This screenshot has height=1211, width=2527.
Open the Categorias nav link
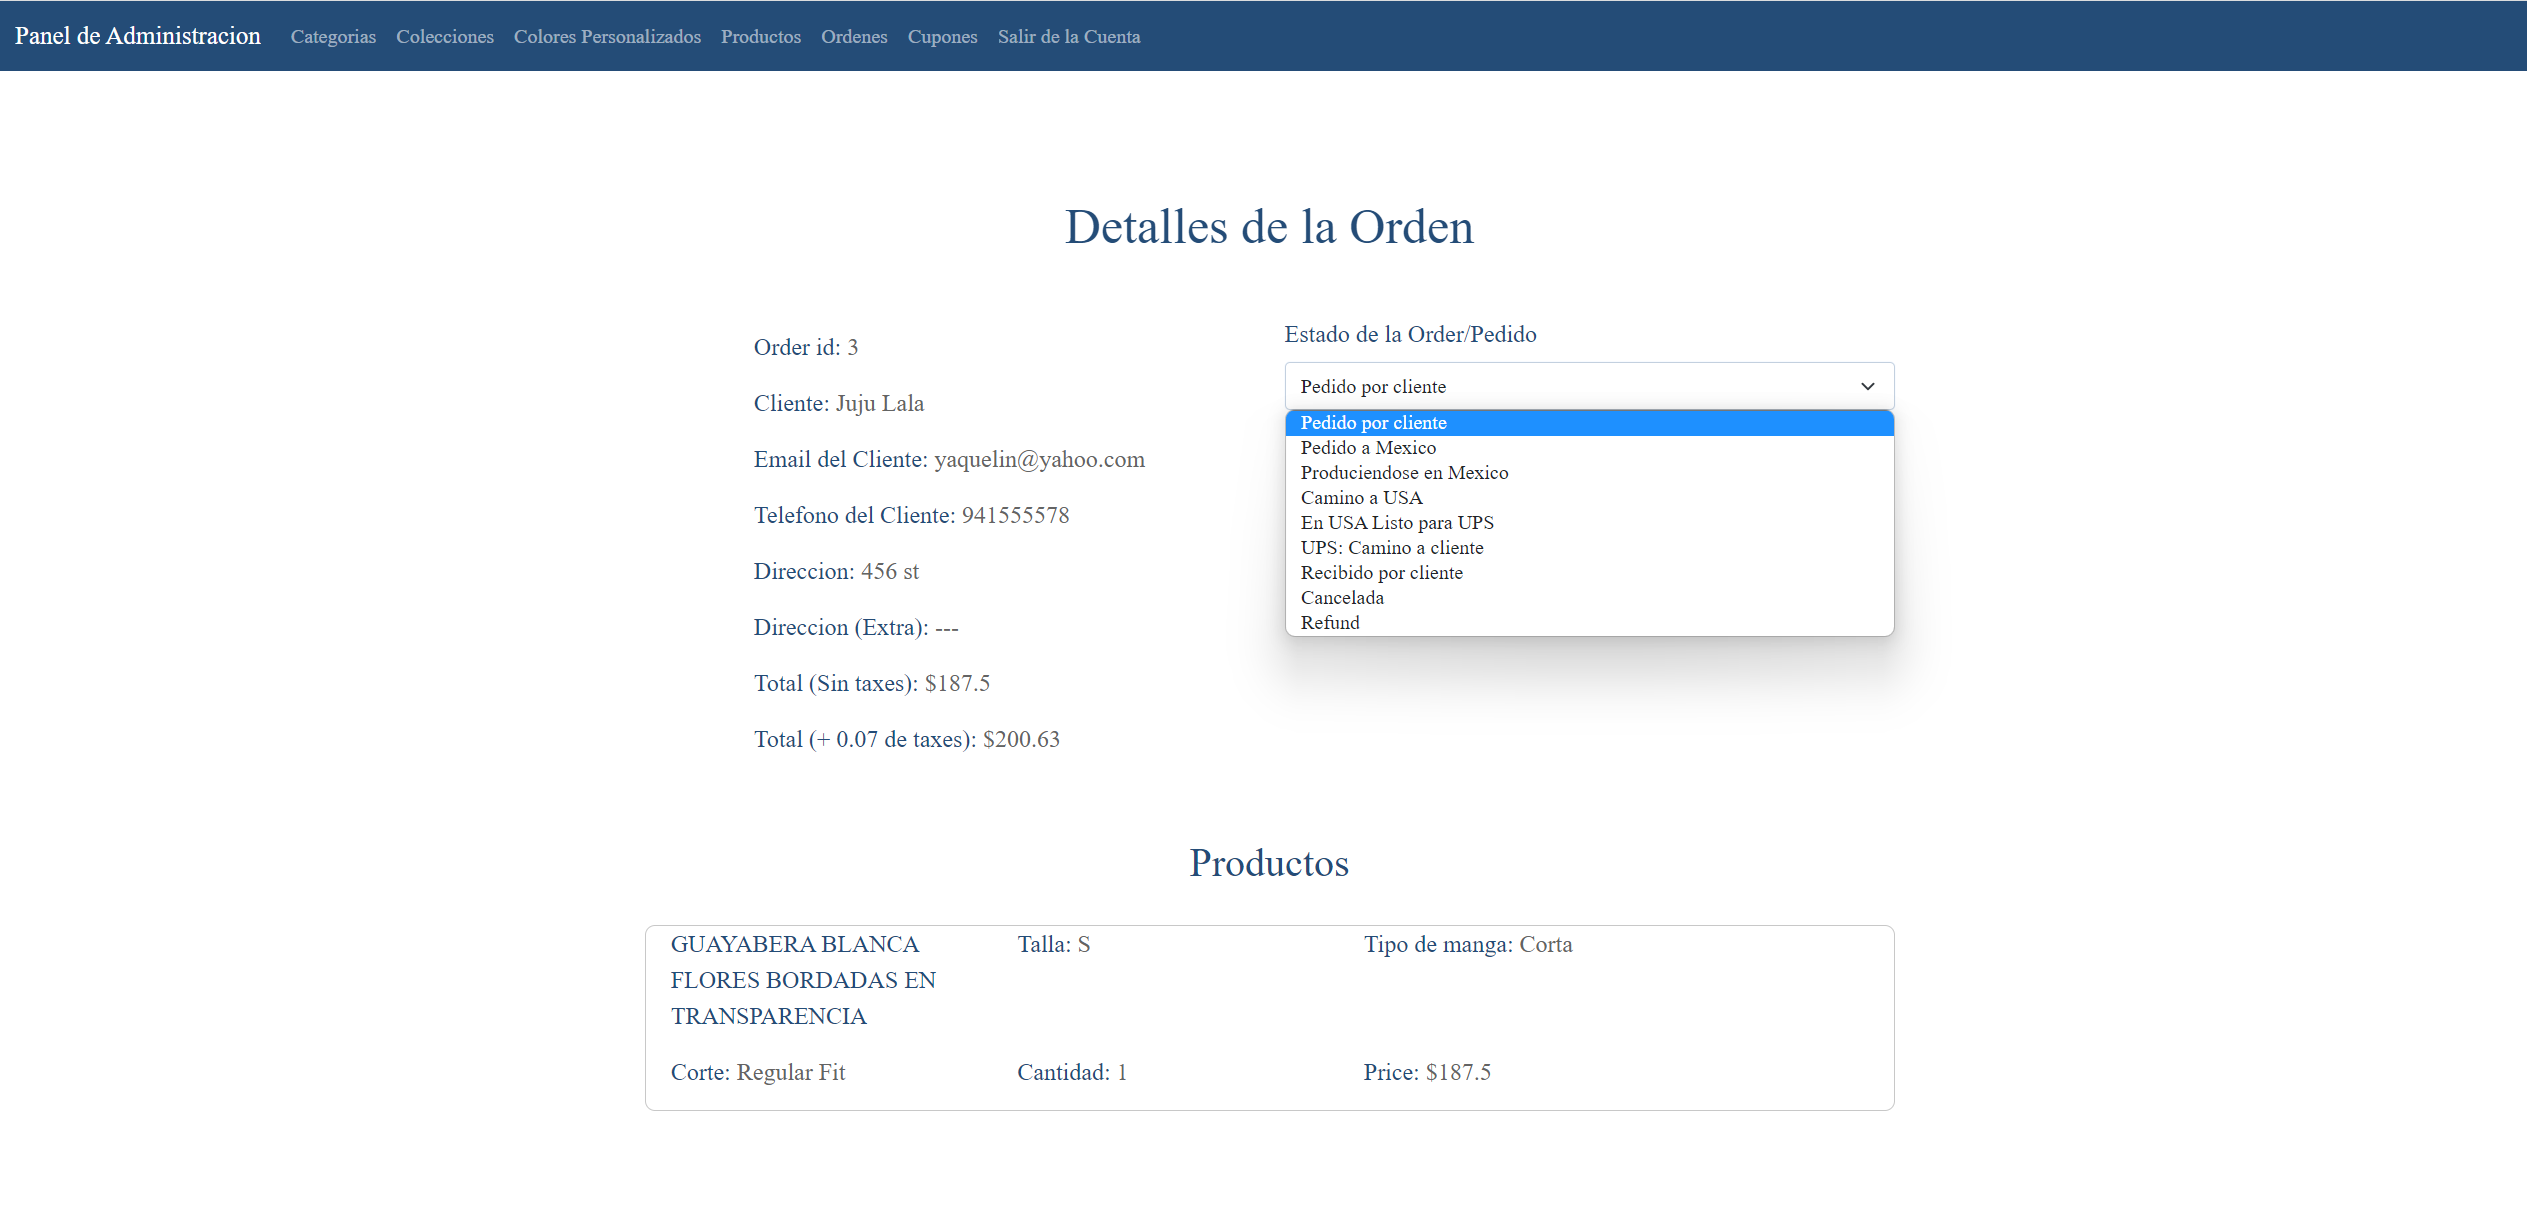point(333,37)
